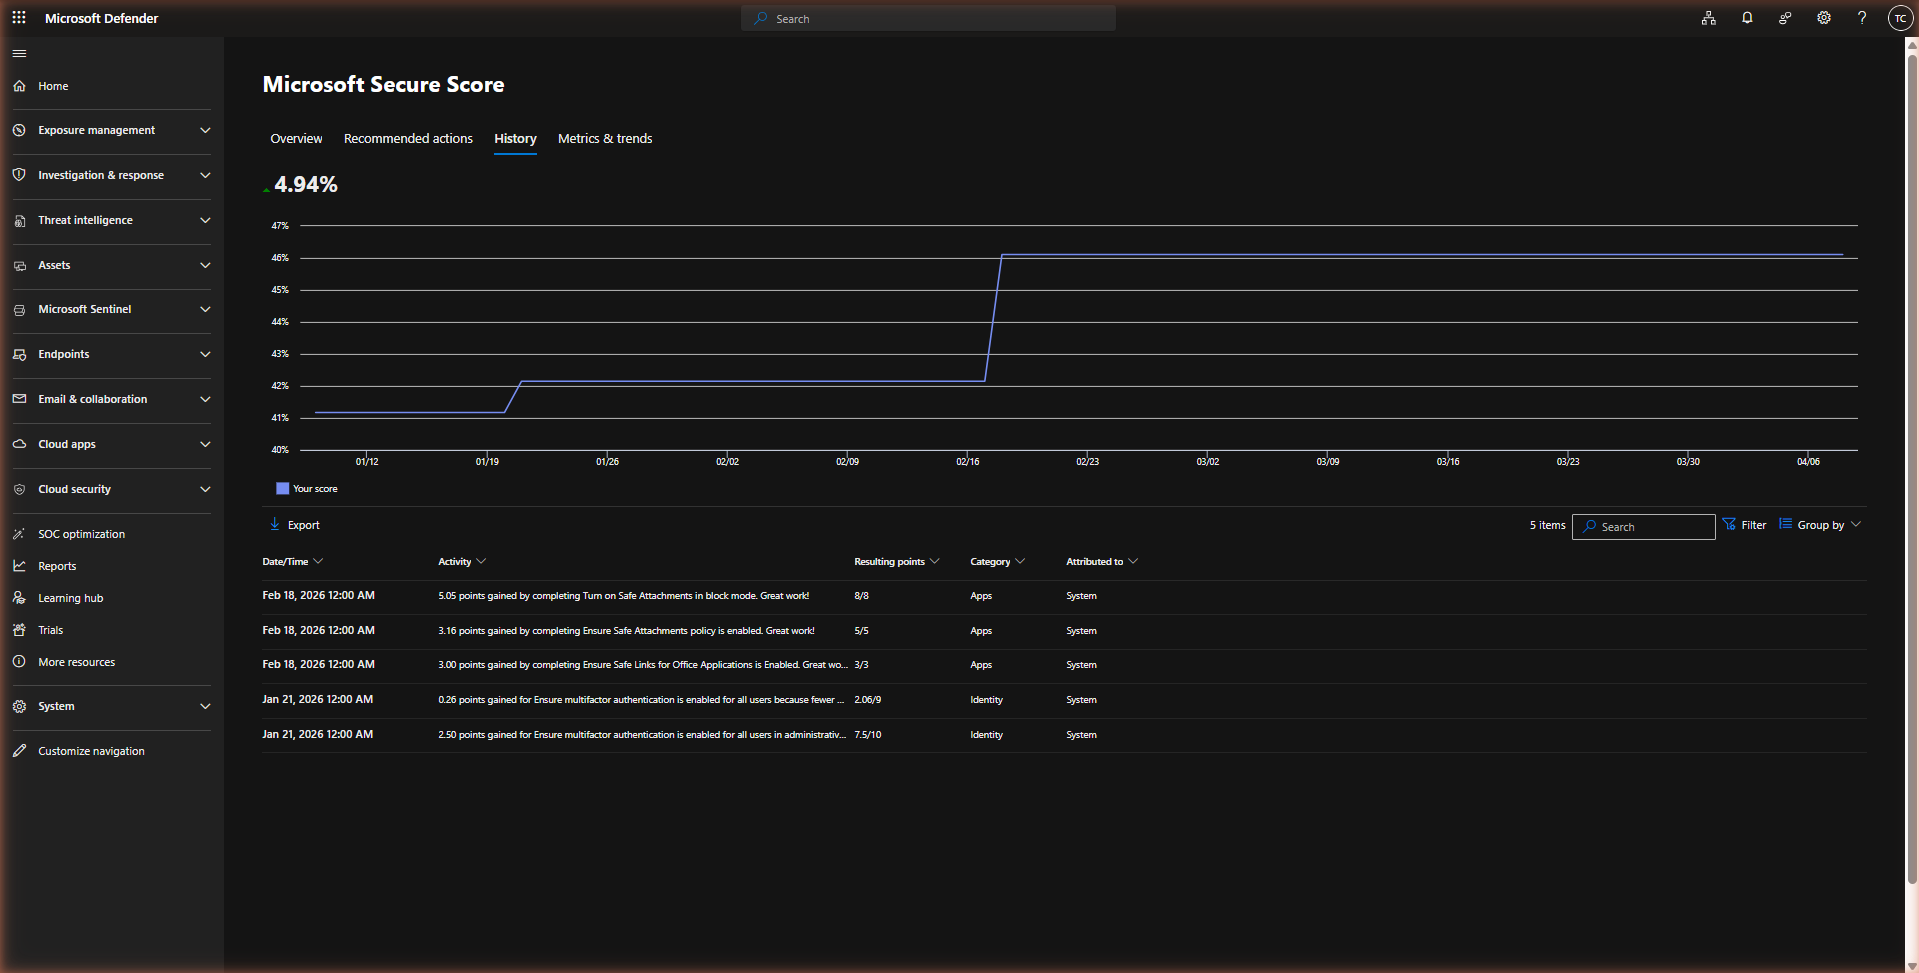Screen dimensions: 1919x973
Task: Click the Reports chart icon
Action: click(19, 566)
